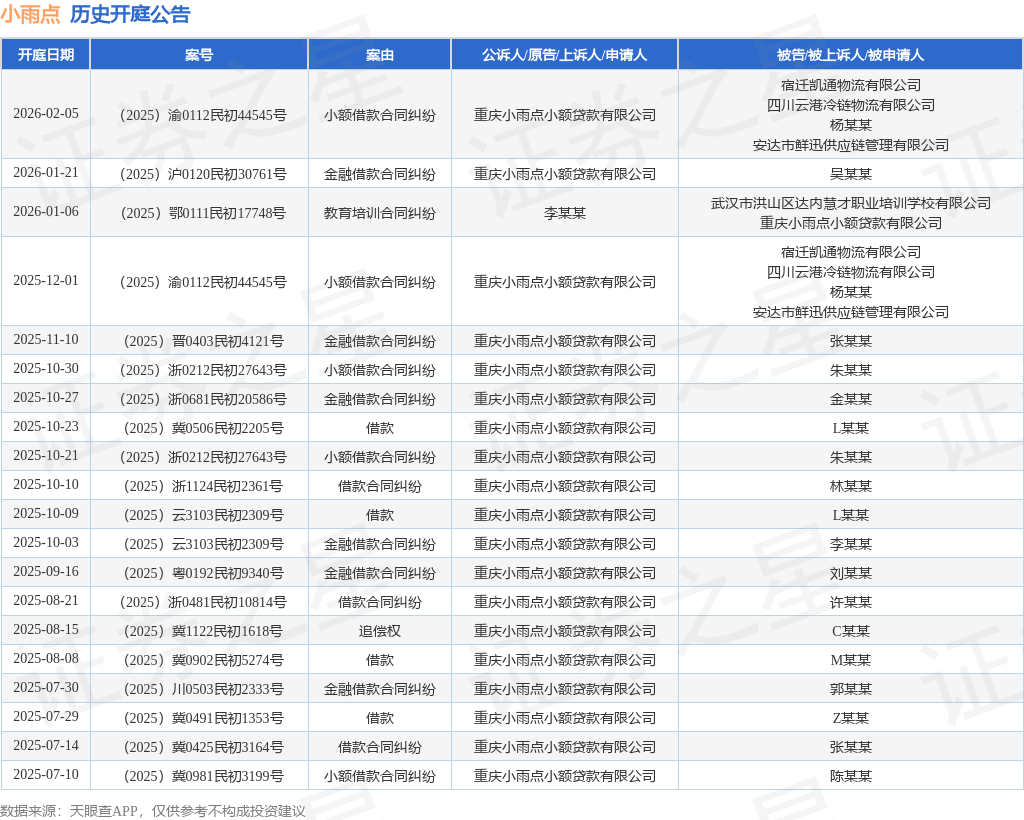Select date cell 2025-10-27
The height and width of the screenshot is (820, 1024).
tap(46, 398)
